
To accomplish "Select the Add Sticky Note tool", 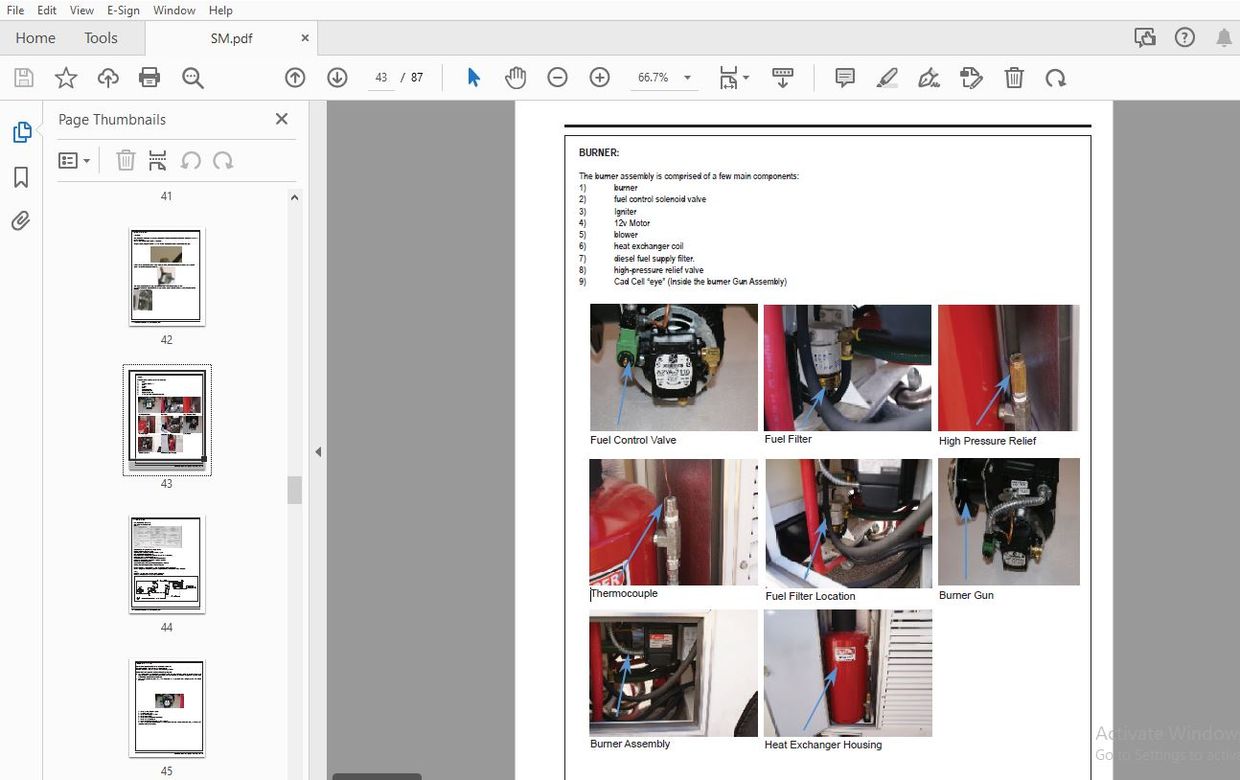I will 844,77.
